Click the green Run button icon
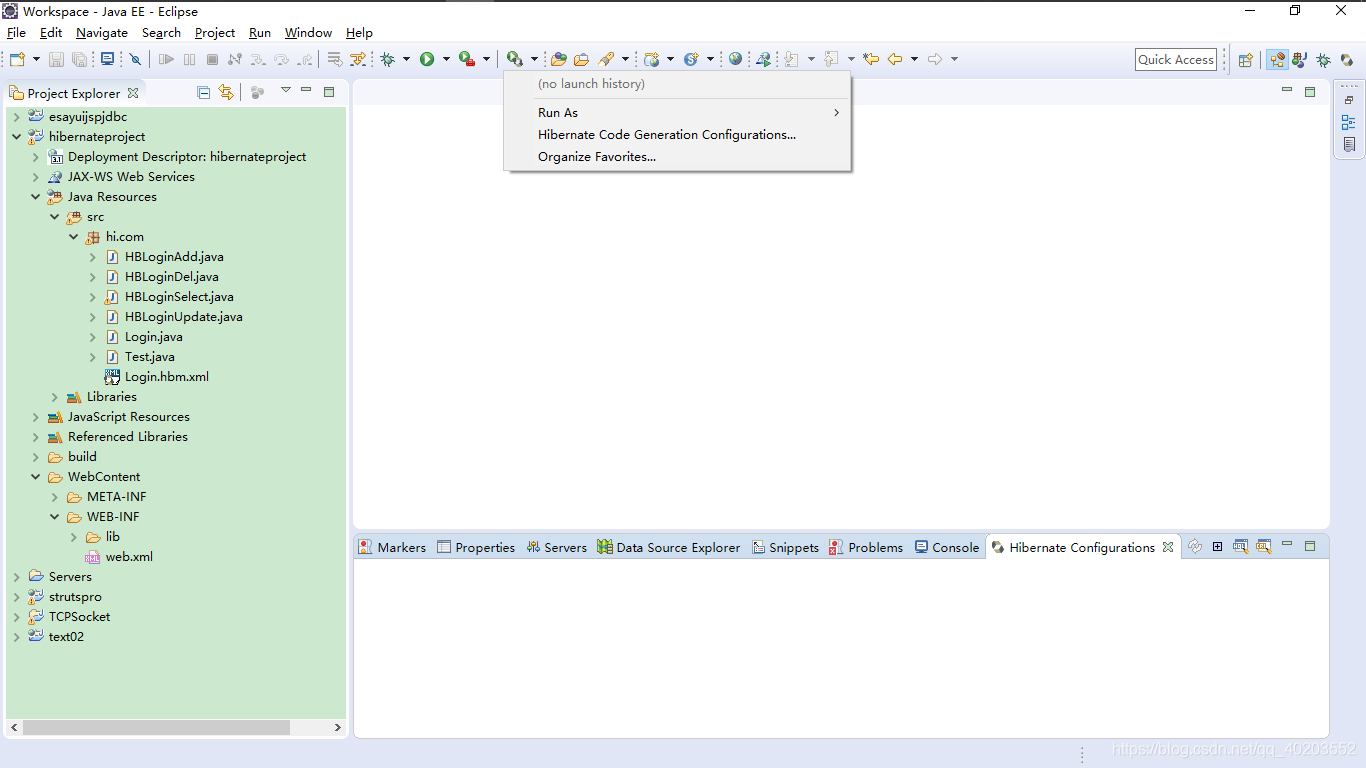The width and height of the screenshot is (1366, 768). point(427,60)
